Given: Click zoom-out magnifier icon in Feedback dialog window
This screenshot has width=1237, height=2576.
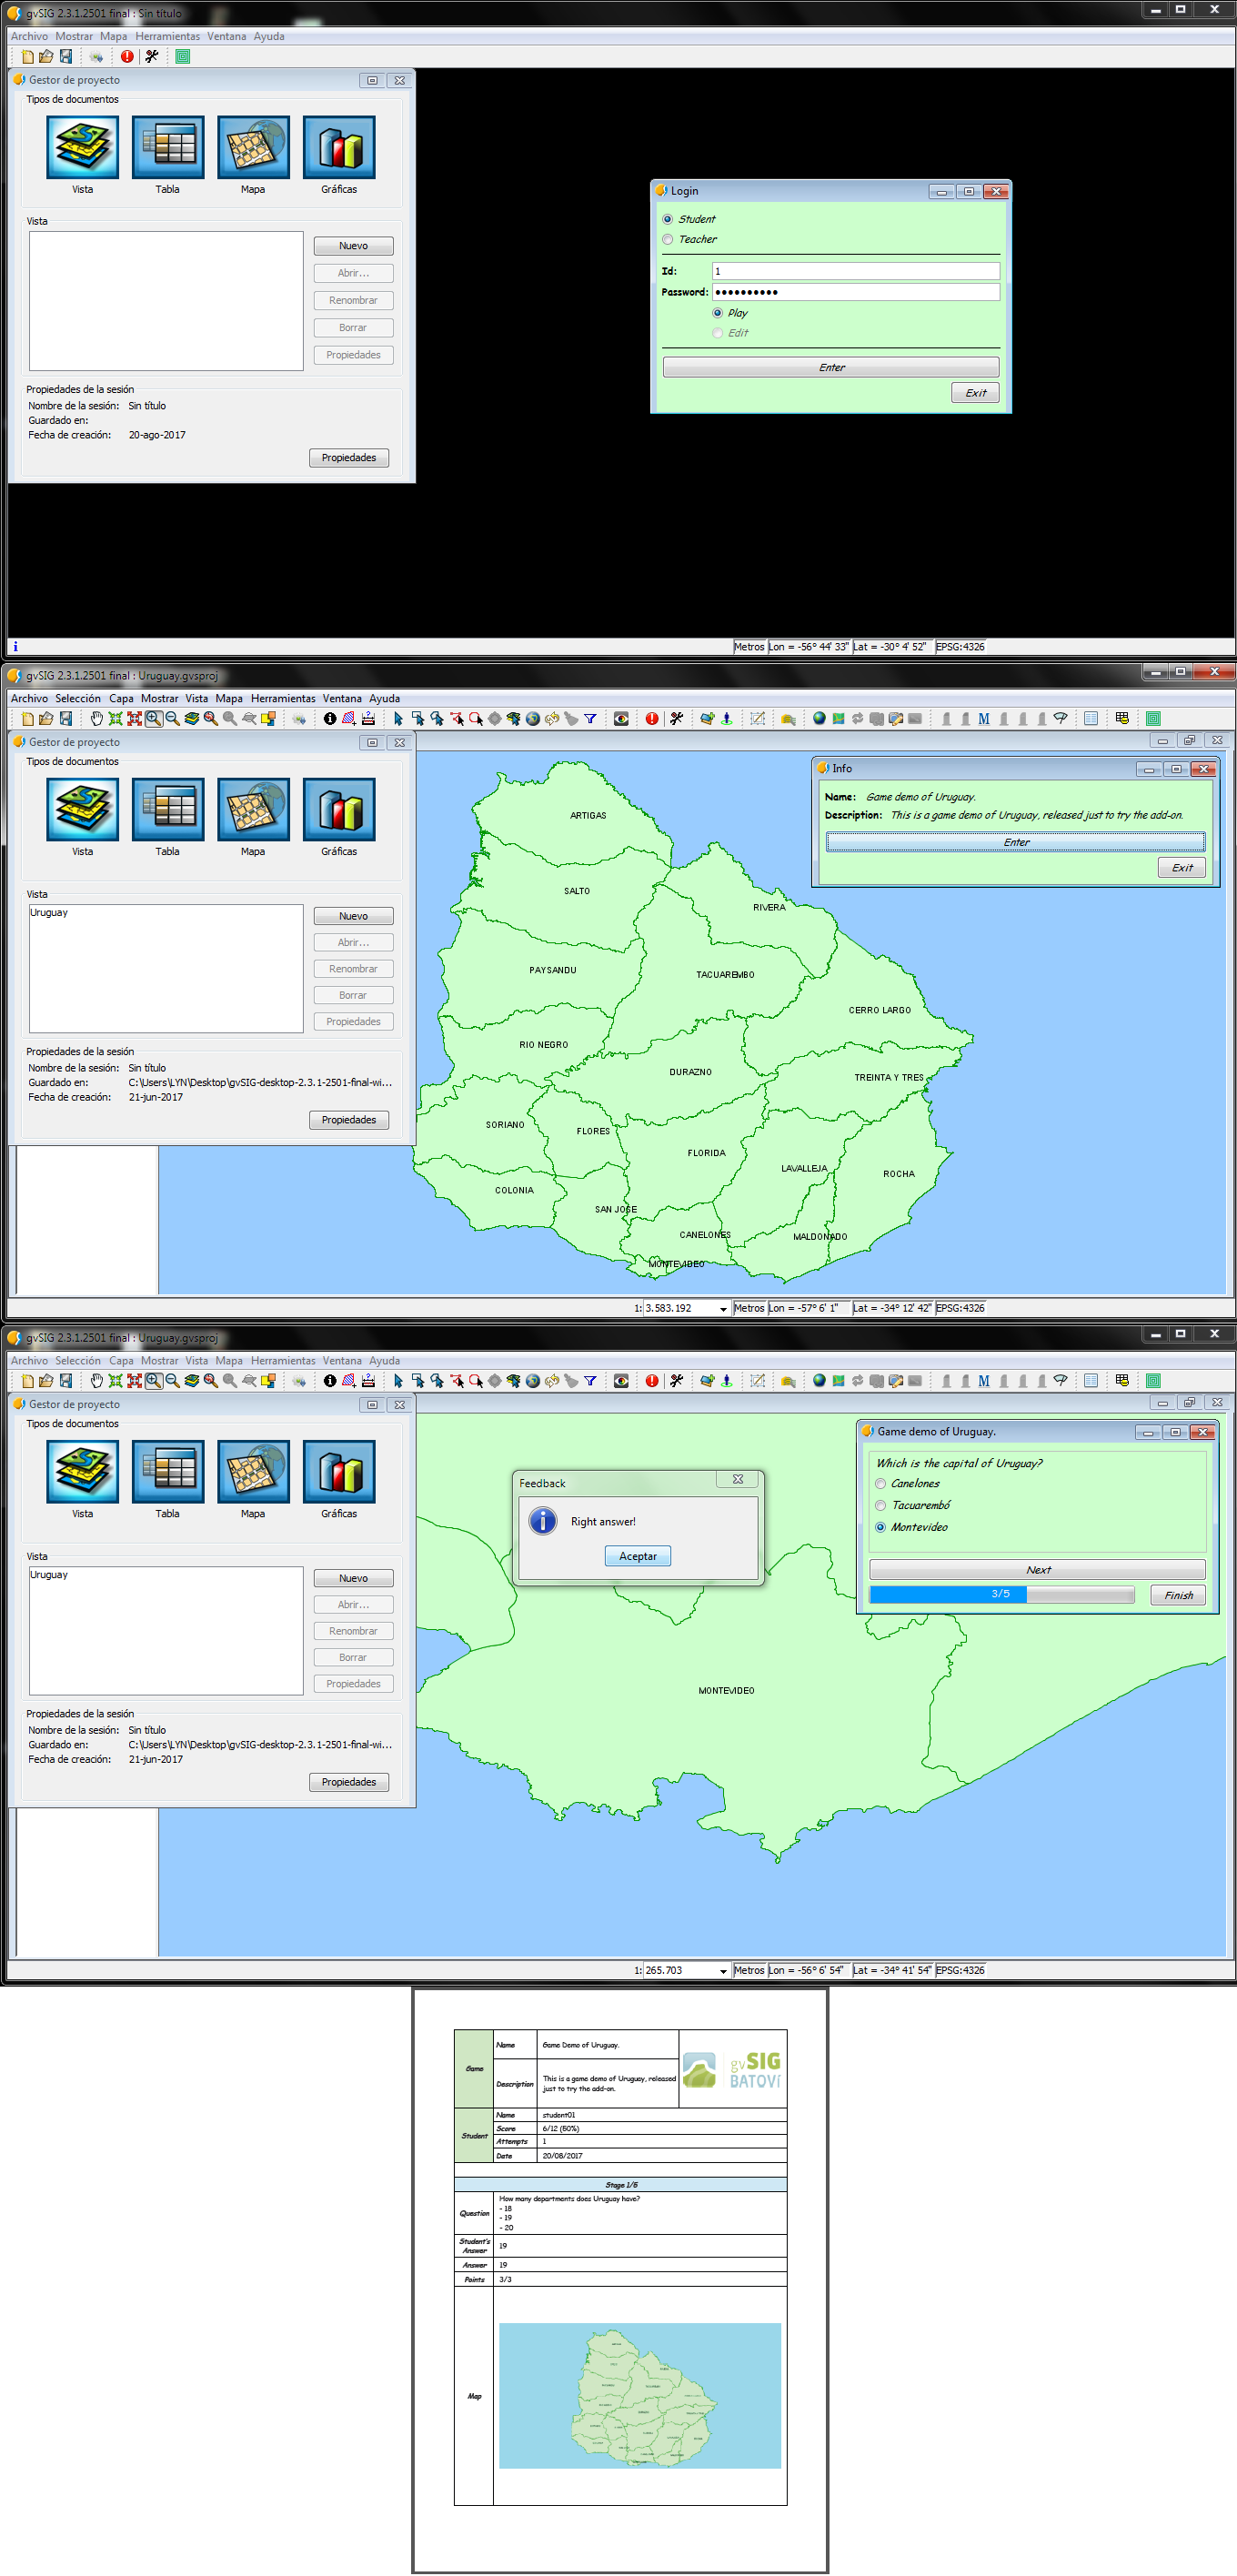Looking at the screenshot, I should 173,1380.
